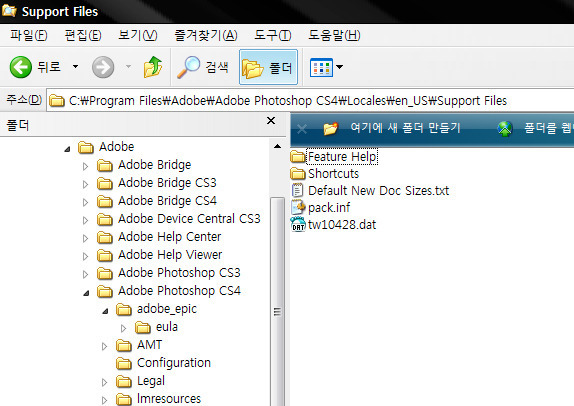Open the 도구(T) menu

[x=273, y=36]
